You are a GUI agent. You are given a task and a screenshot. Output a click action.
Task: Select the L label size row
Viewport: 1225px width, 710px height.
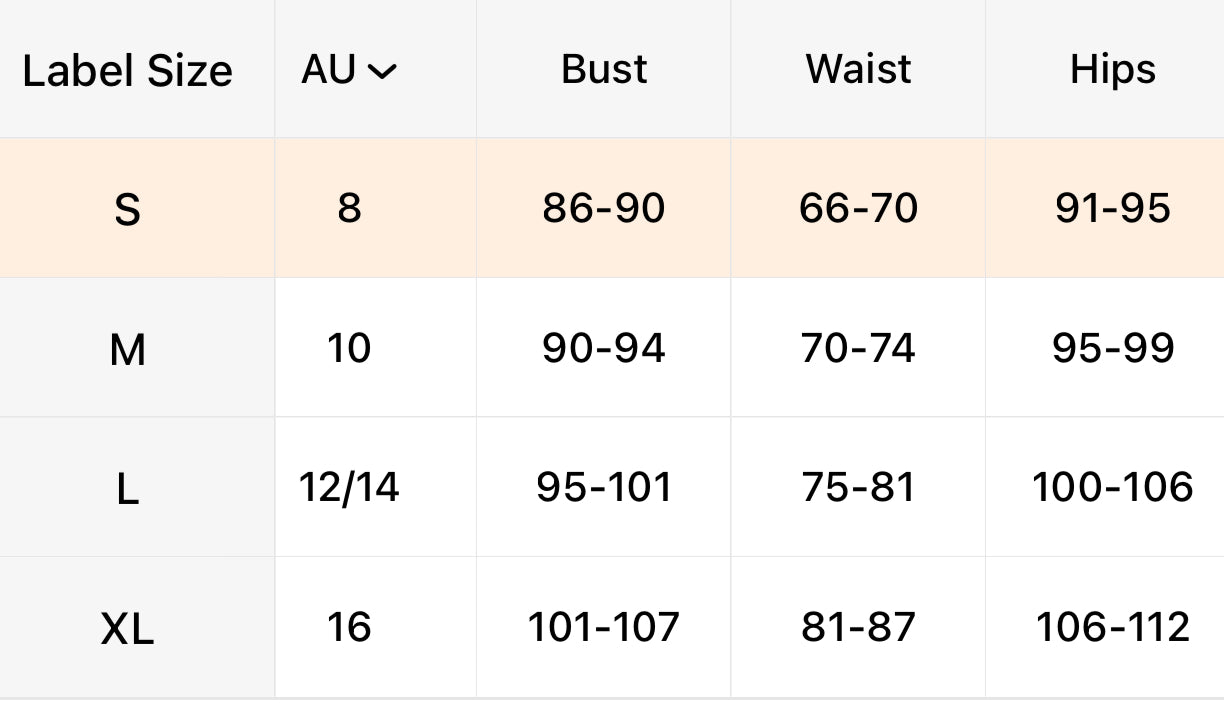click(x=127, y=489)
